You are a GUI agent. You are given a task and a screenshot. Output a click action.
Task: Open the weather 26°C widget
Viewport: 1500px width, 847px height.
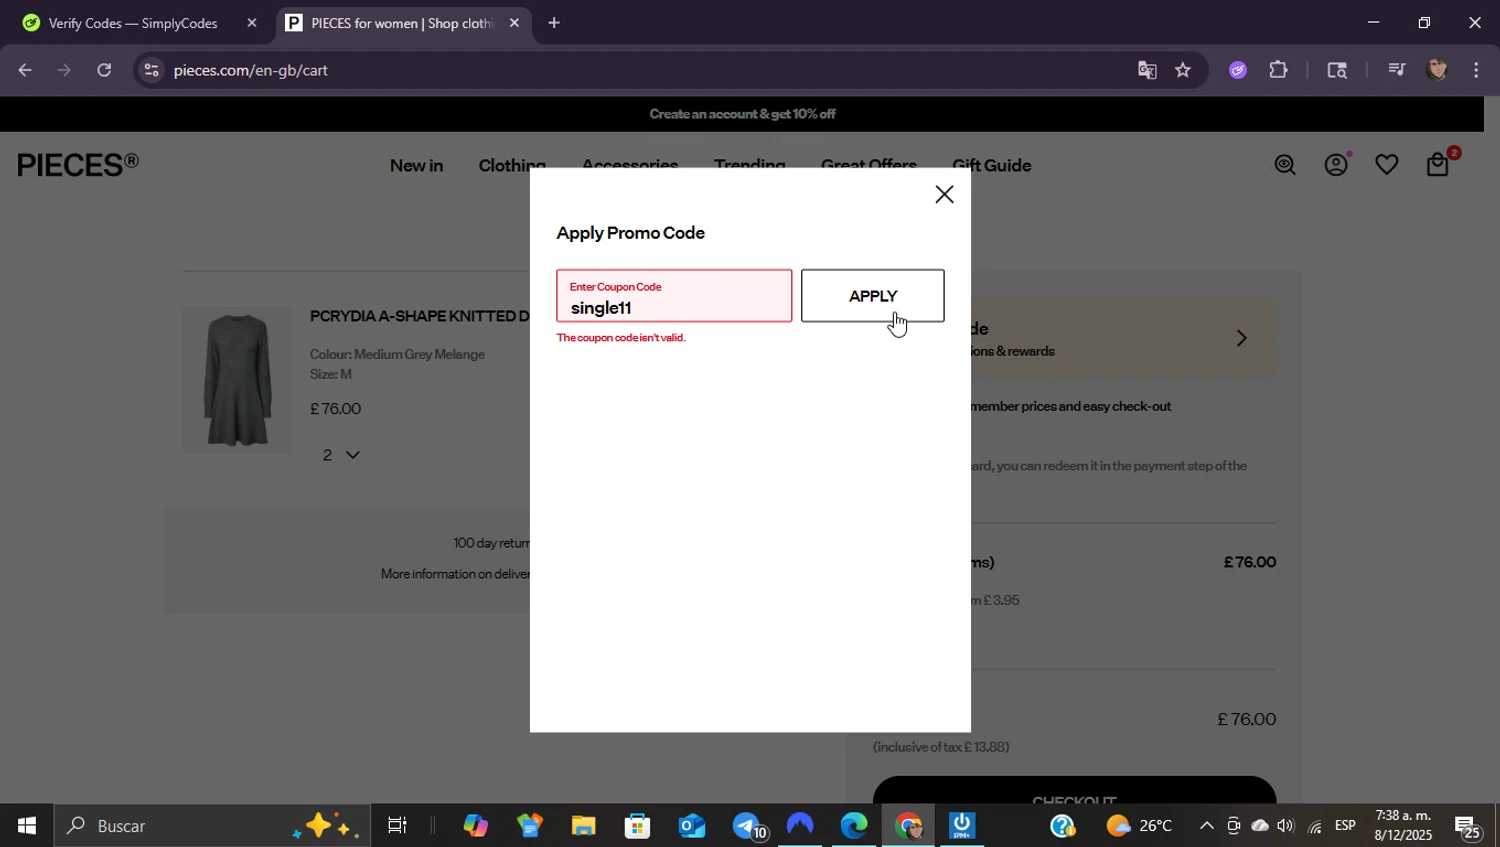[x=1139, y=826]
